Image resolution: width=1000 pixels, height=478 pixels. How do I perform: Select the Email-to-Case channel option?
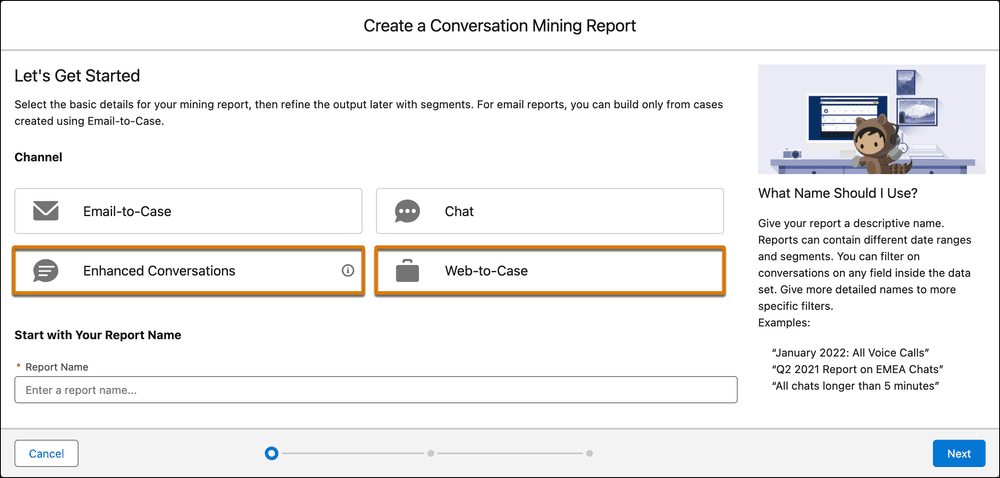[x=188, y=211]
